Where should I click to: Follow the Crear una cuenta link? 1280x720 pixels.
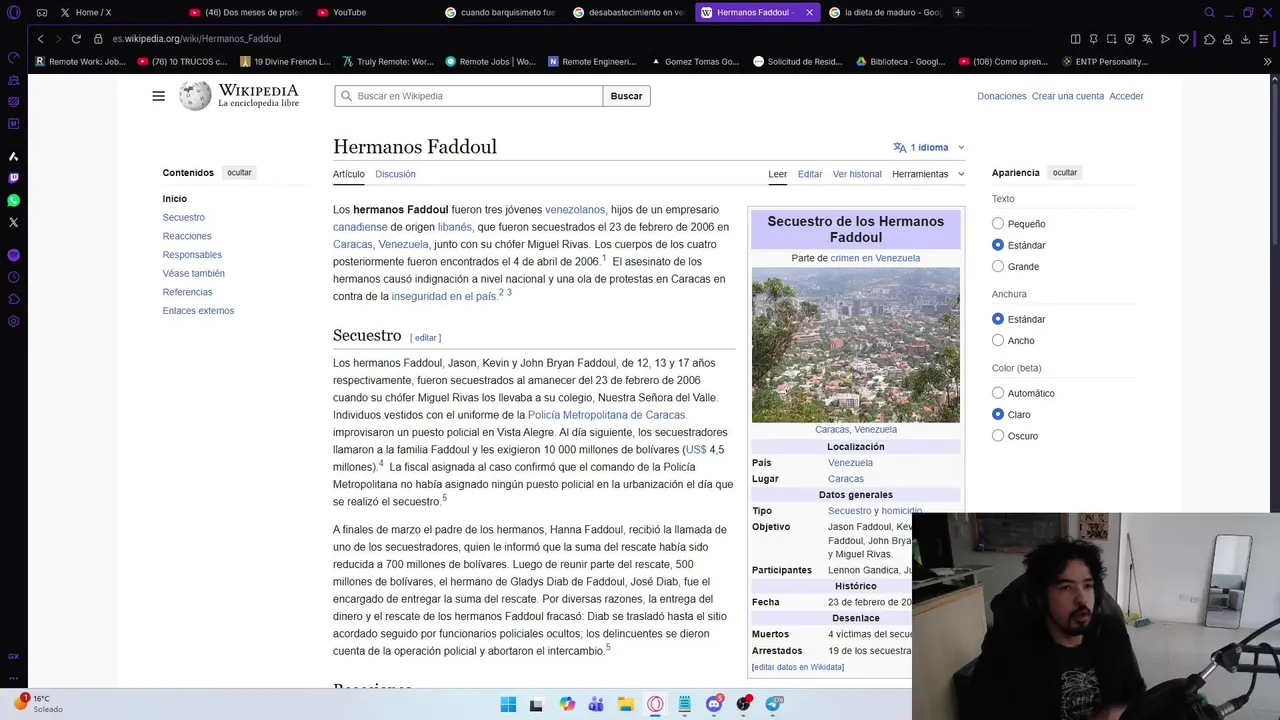[x=1068, y=96]
